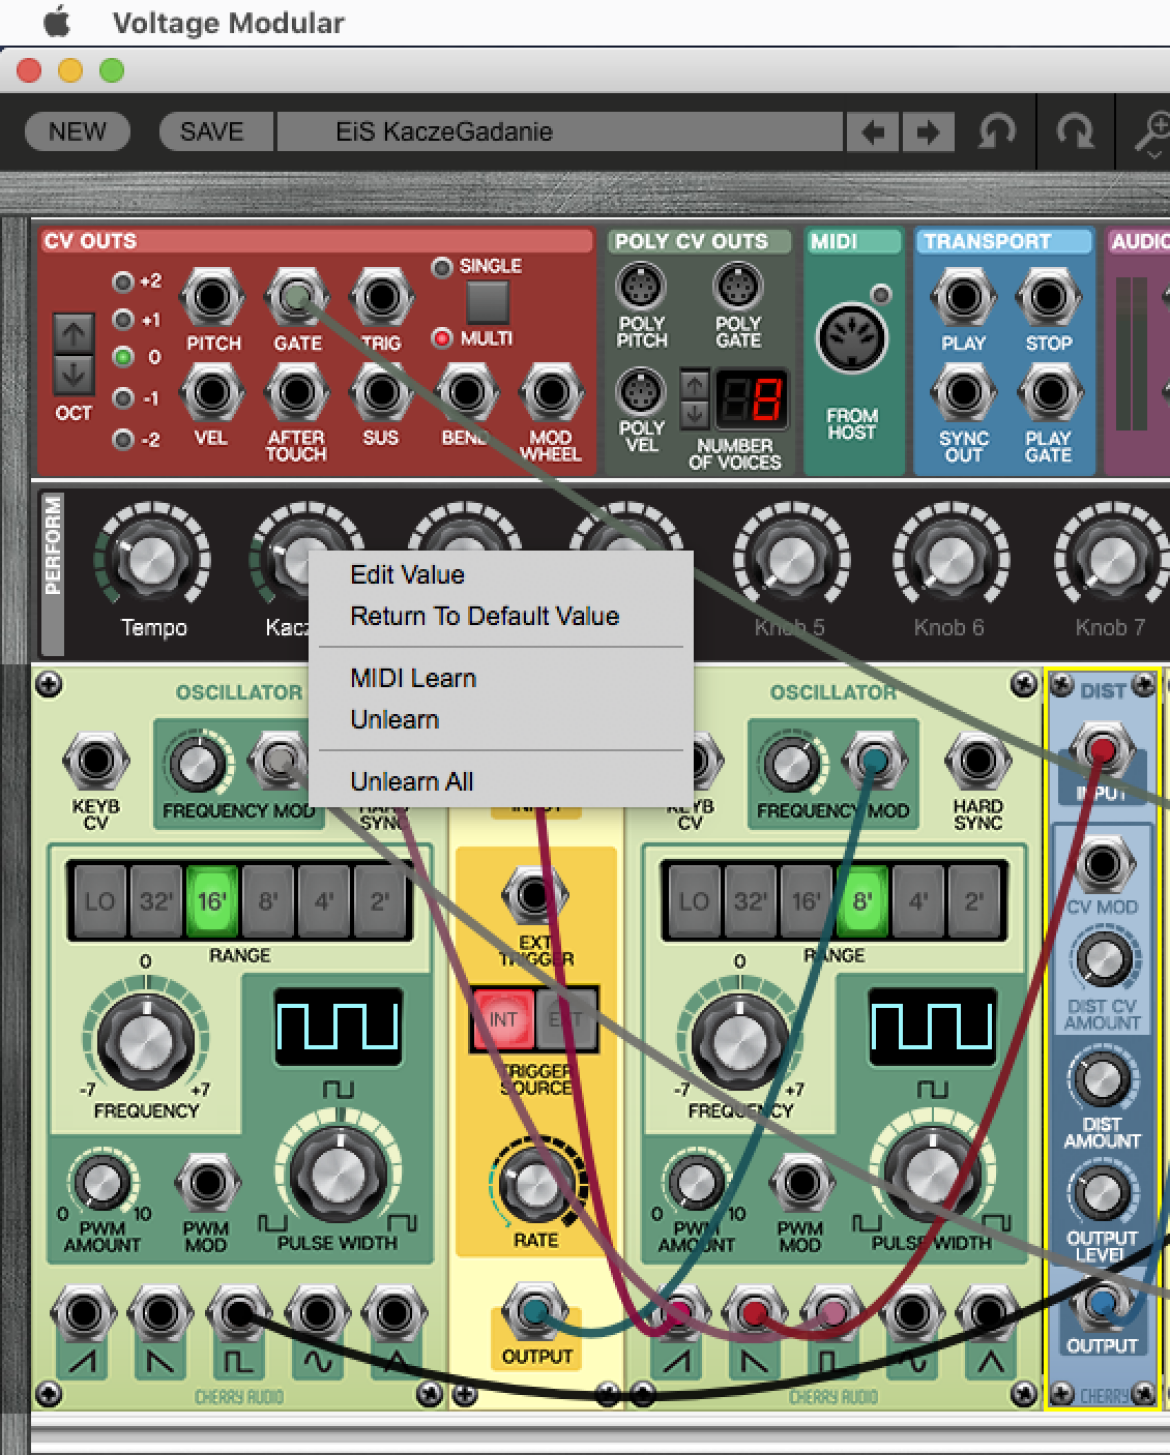Click the TRIG CV output jack

click(x=381, y=297)
